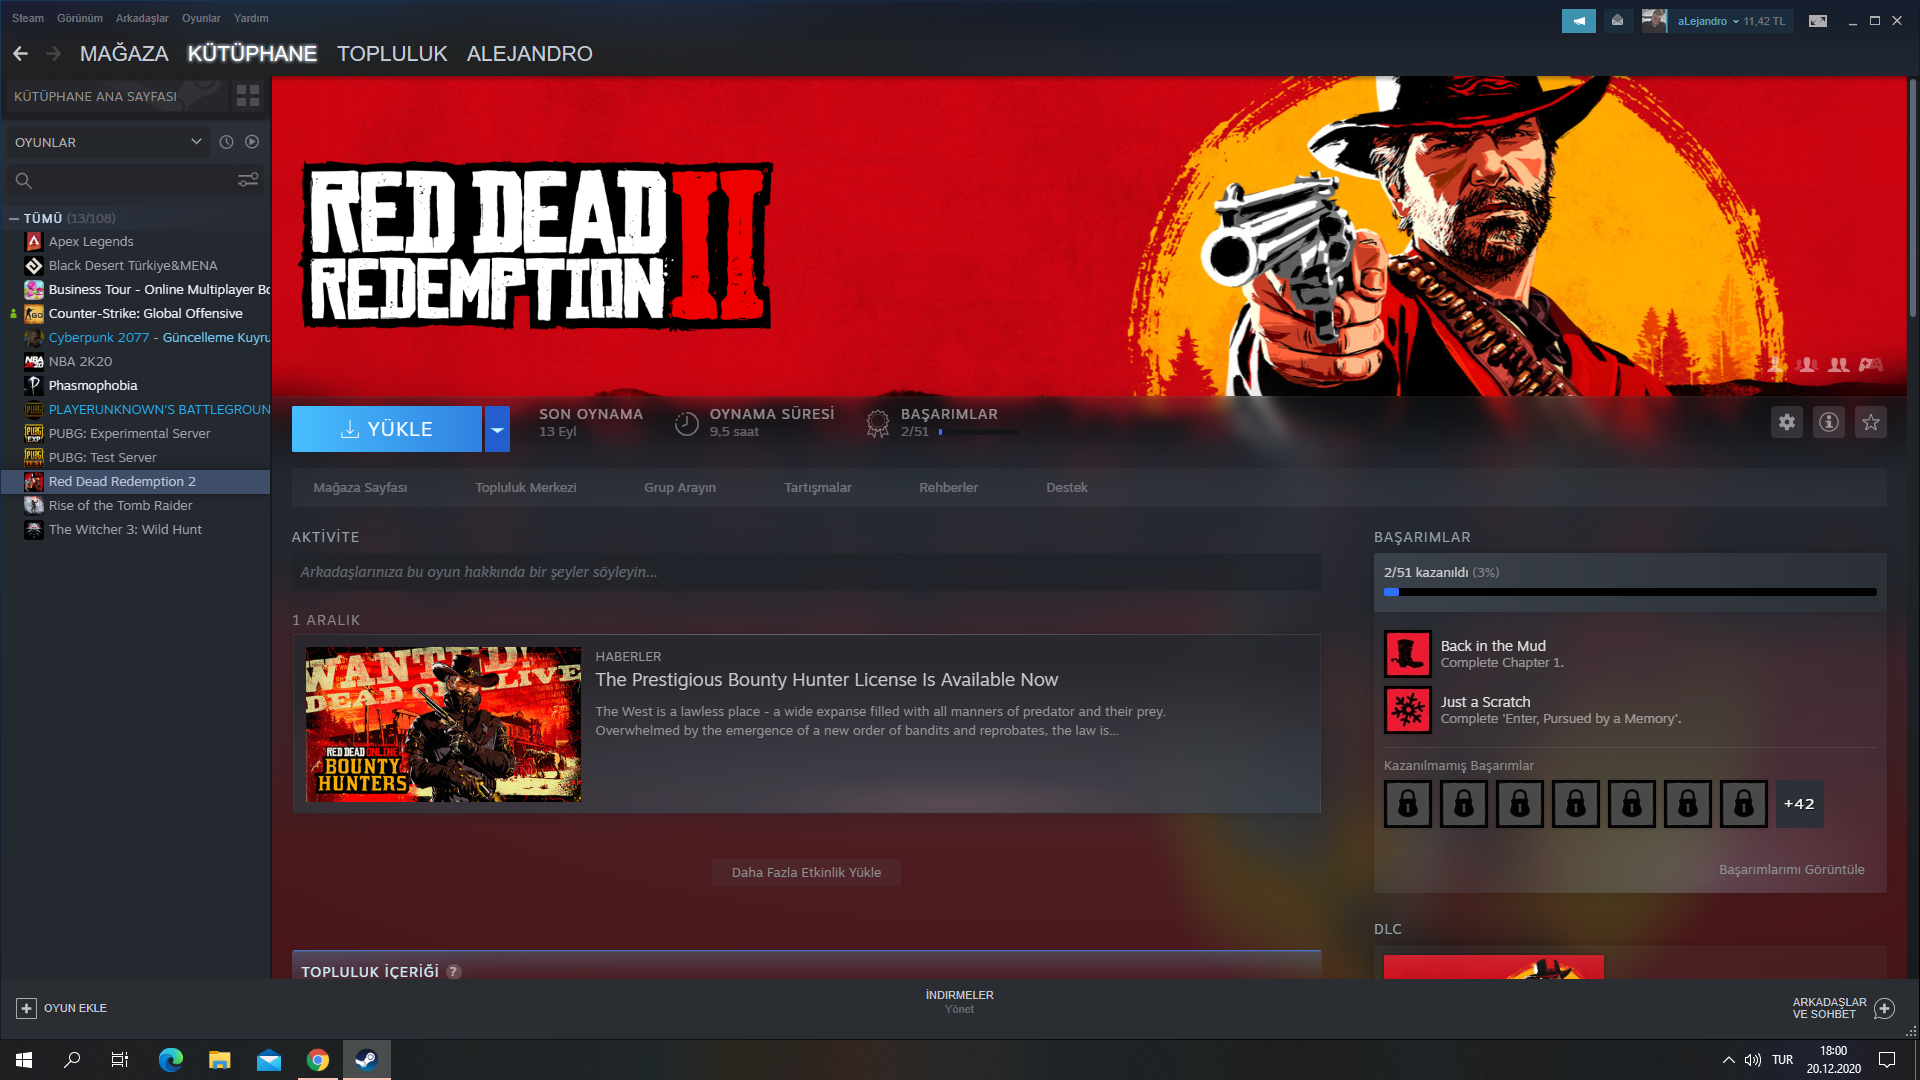Open the account dropdown aLejandro
This screenshot has width=1920, height=1080.
point(1731,21)
